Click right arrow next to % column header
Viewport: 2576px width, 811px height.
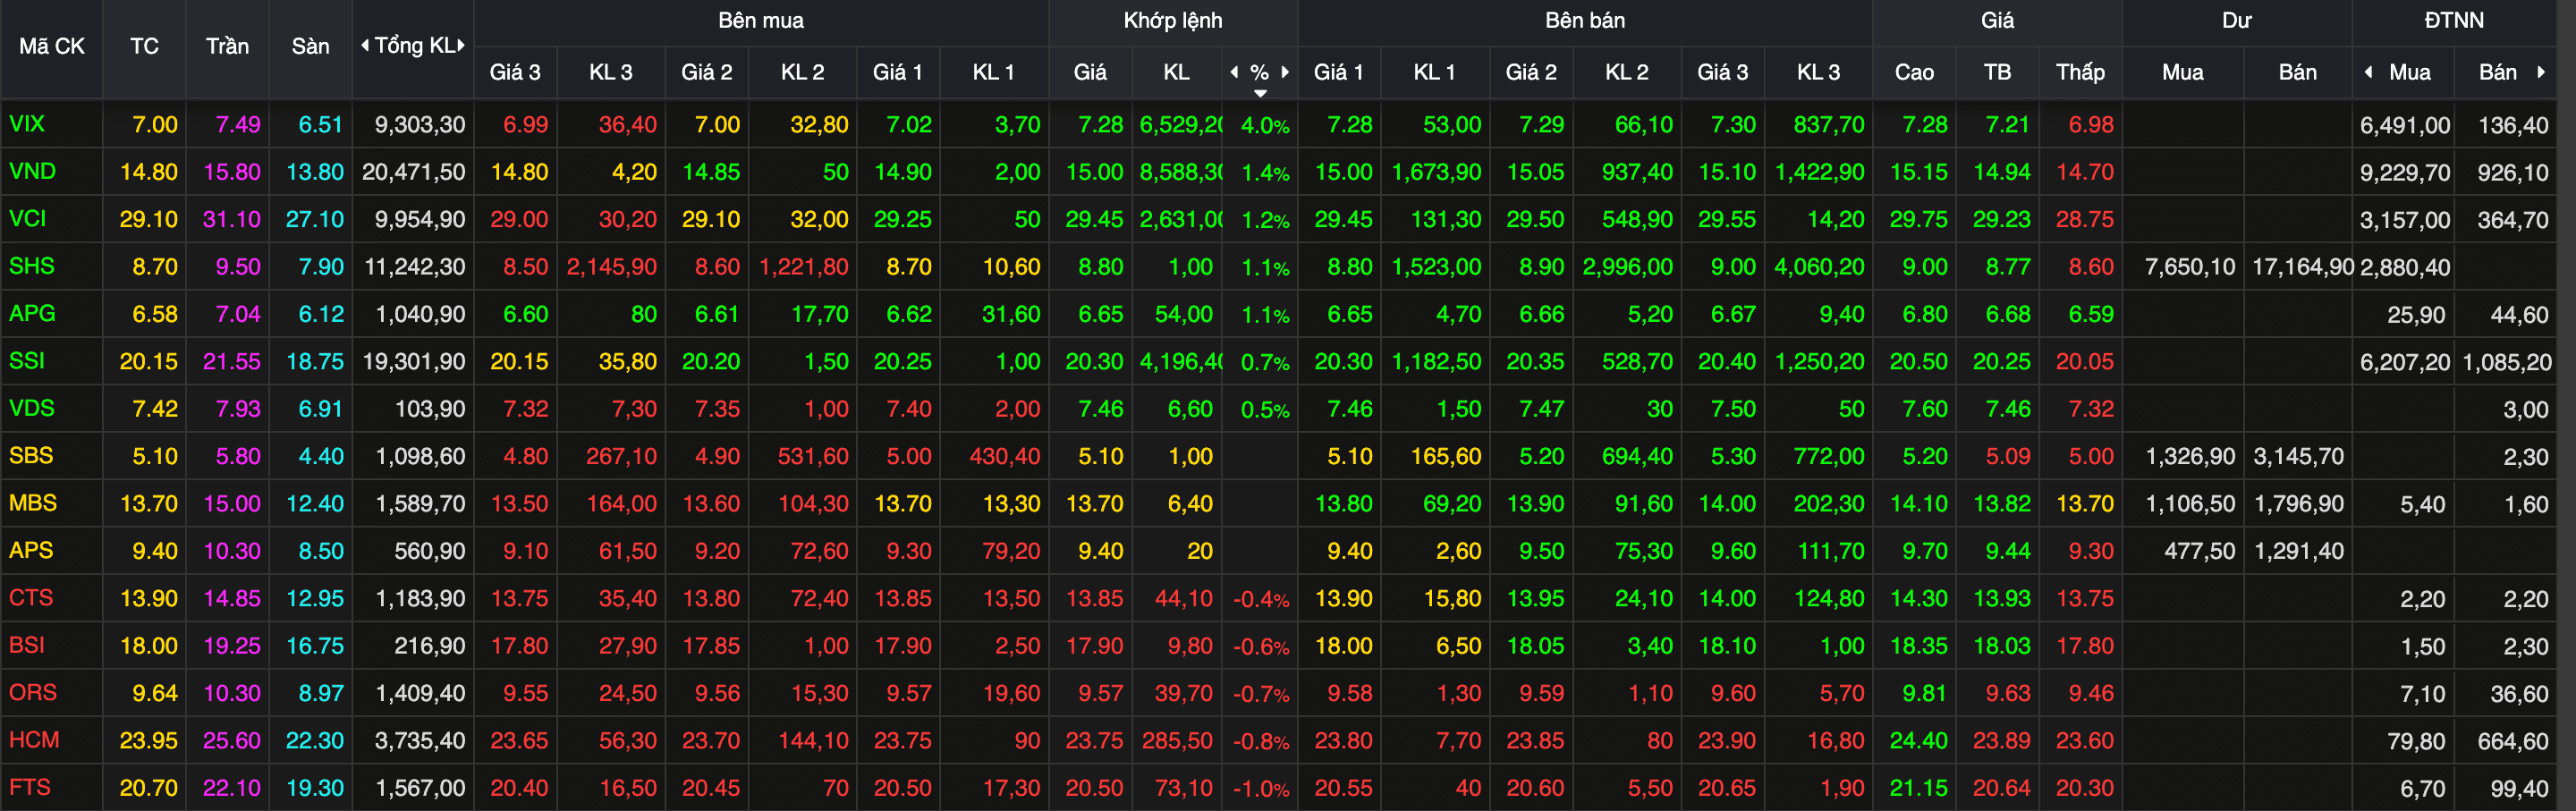(1286, 72)
